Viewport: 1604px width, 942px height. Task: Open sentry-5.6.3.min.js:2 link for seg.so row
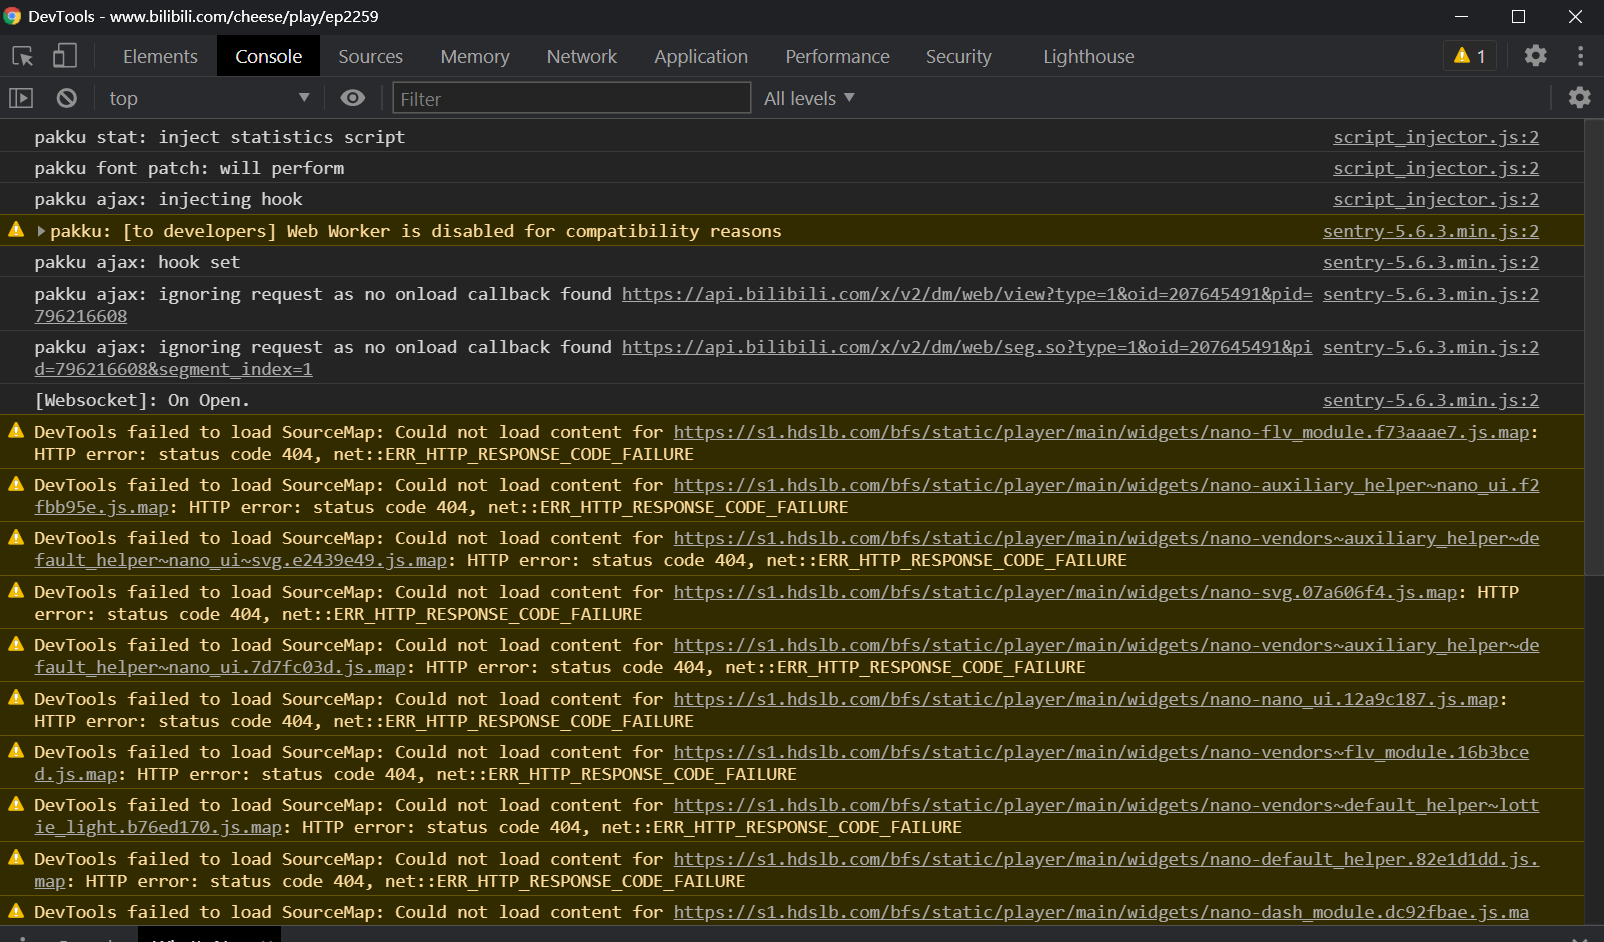(1430, 347)
